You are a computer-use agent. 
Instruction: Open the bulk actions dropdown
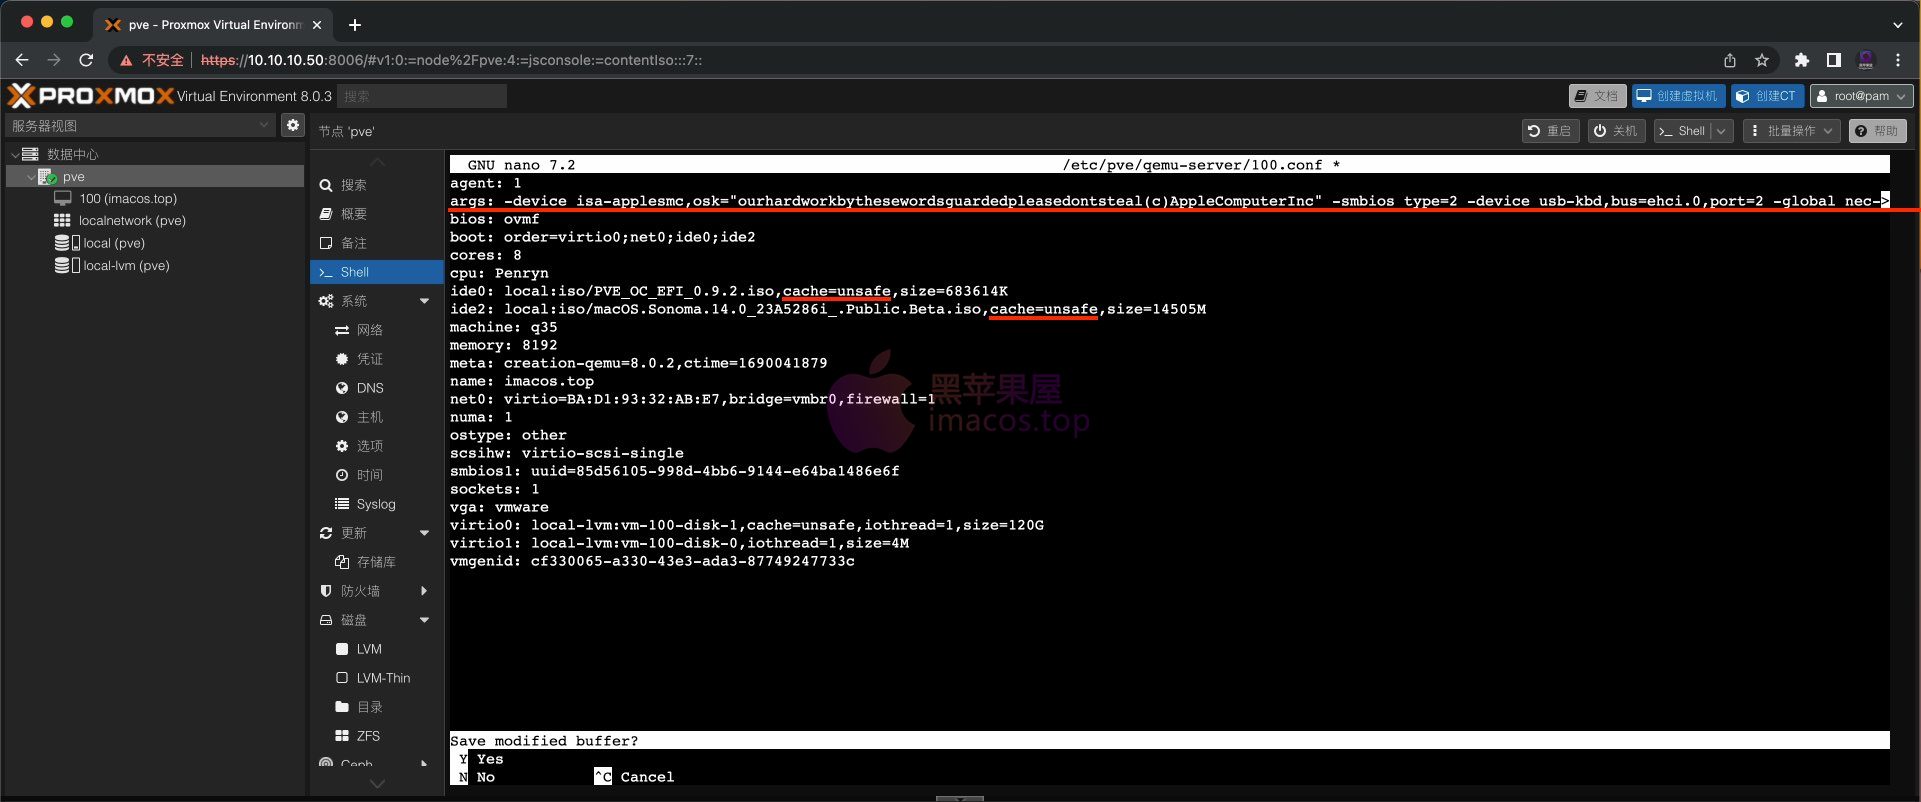pyautogui.click(x=1791, y=131)
